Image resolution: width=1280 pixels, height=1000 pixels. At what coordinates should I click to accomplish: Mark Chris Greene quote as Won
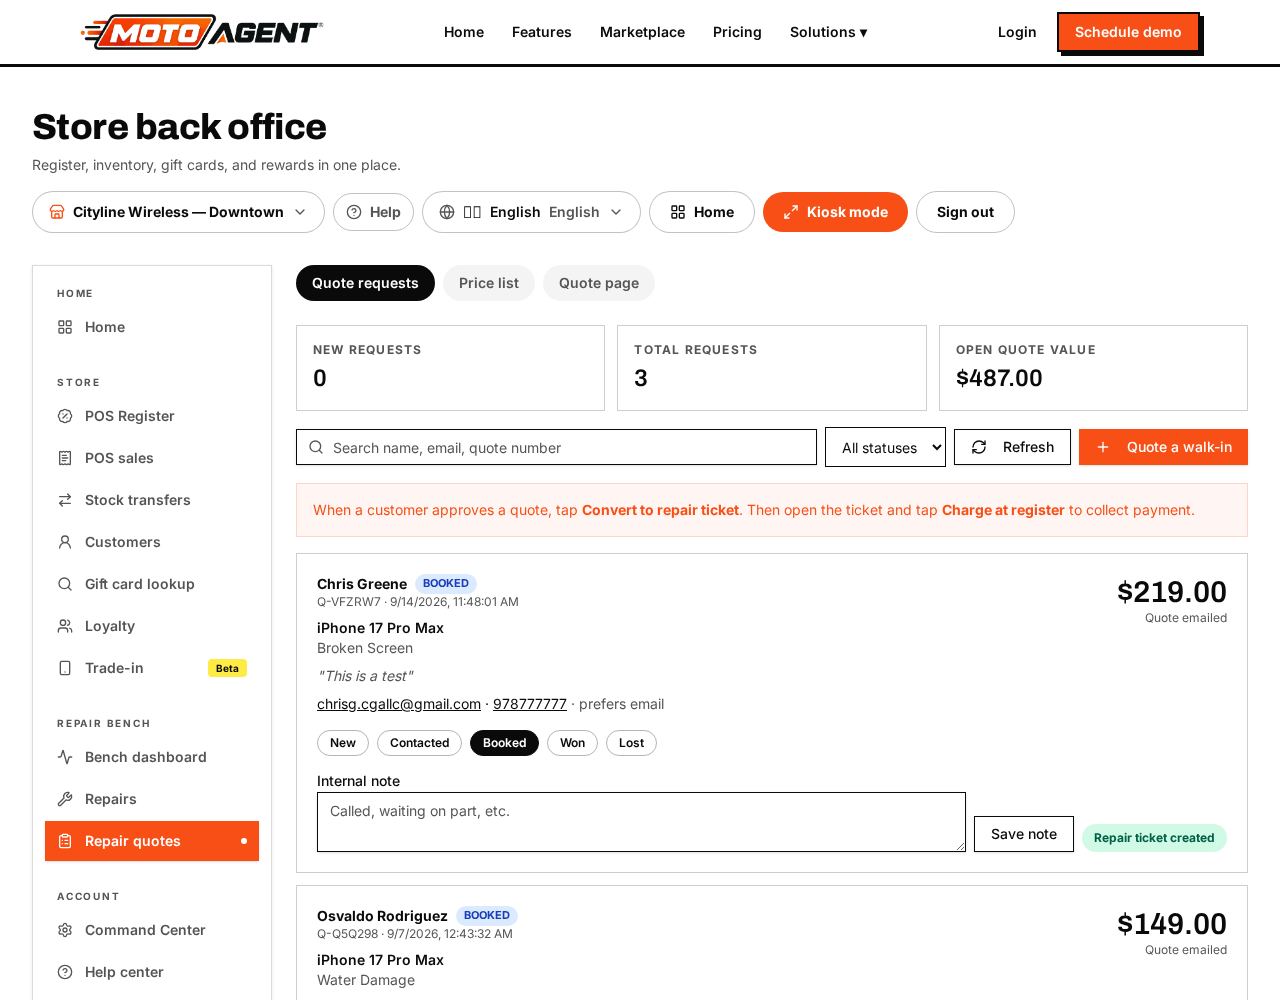click(x=572, y=743)
